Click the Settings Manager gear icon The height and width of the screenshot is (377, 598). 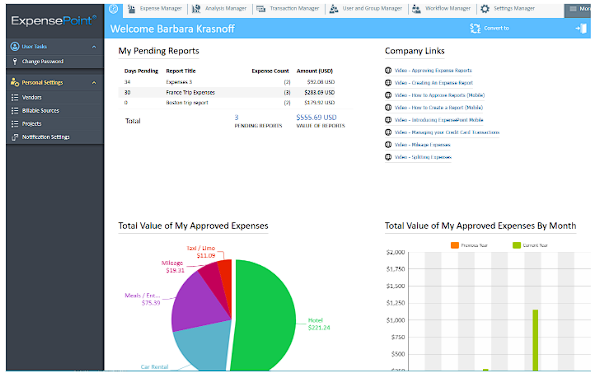tap(485, 9)
